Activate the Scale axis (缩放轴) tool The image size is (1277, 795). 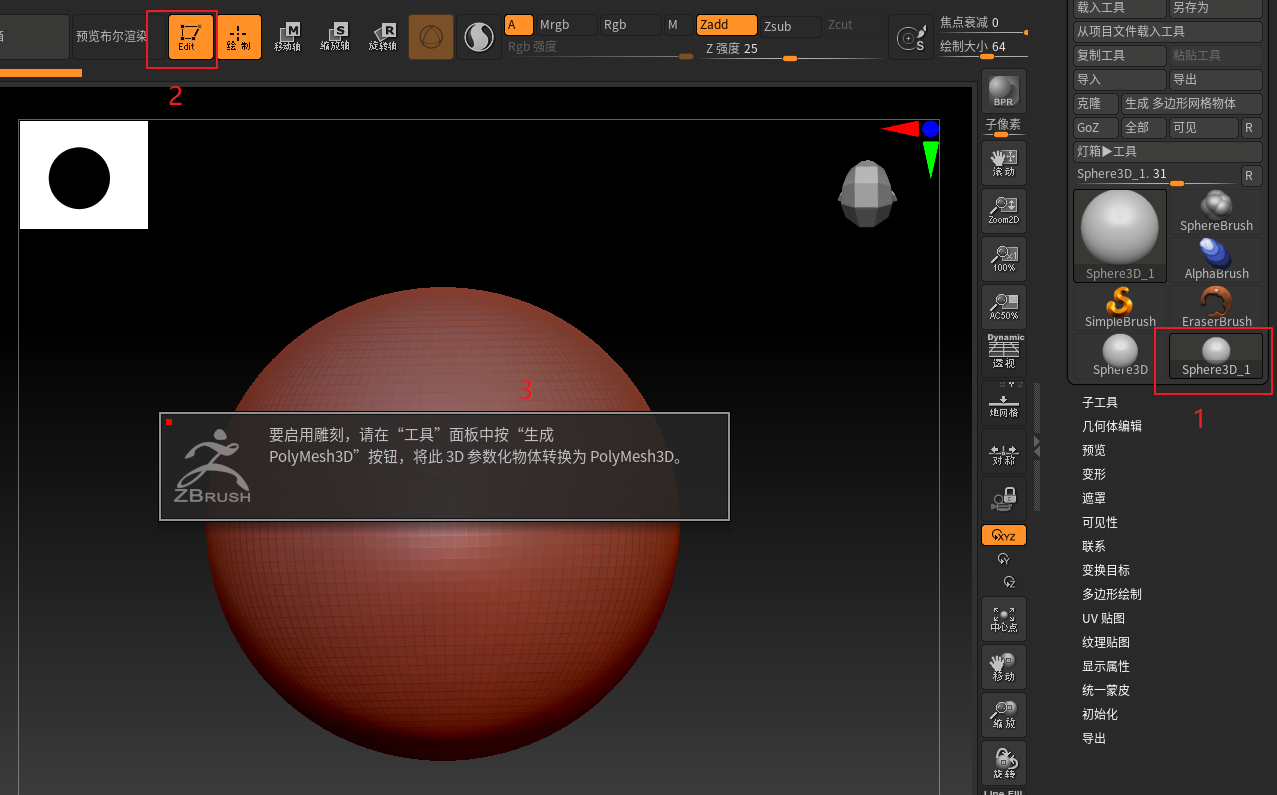pyautogui.click(x=334, y=37)
